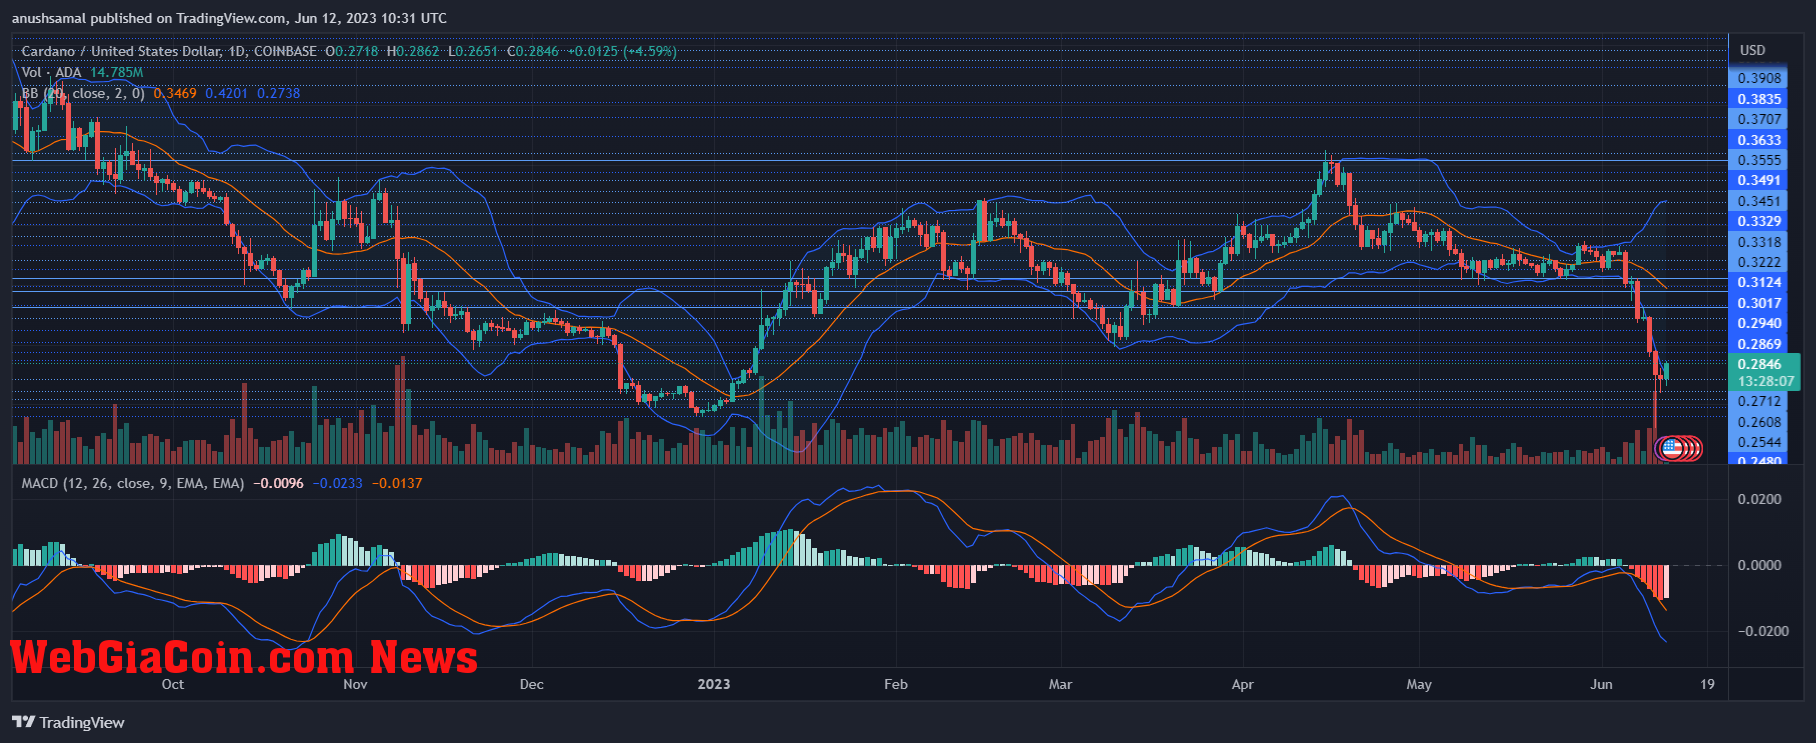1816x743 pixels.
Task: Click the close price C0.2846
Action: pos(533,51)
